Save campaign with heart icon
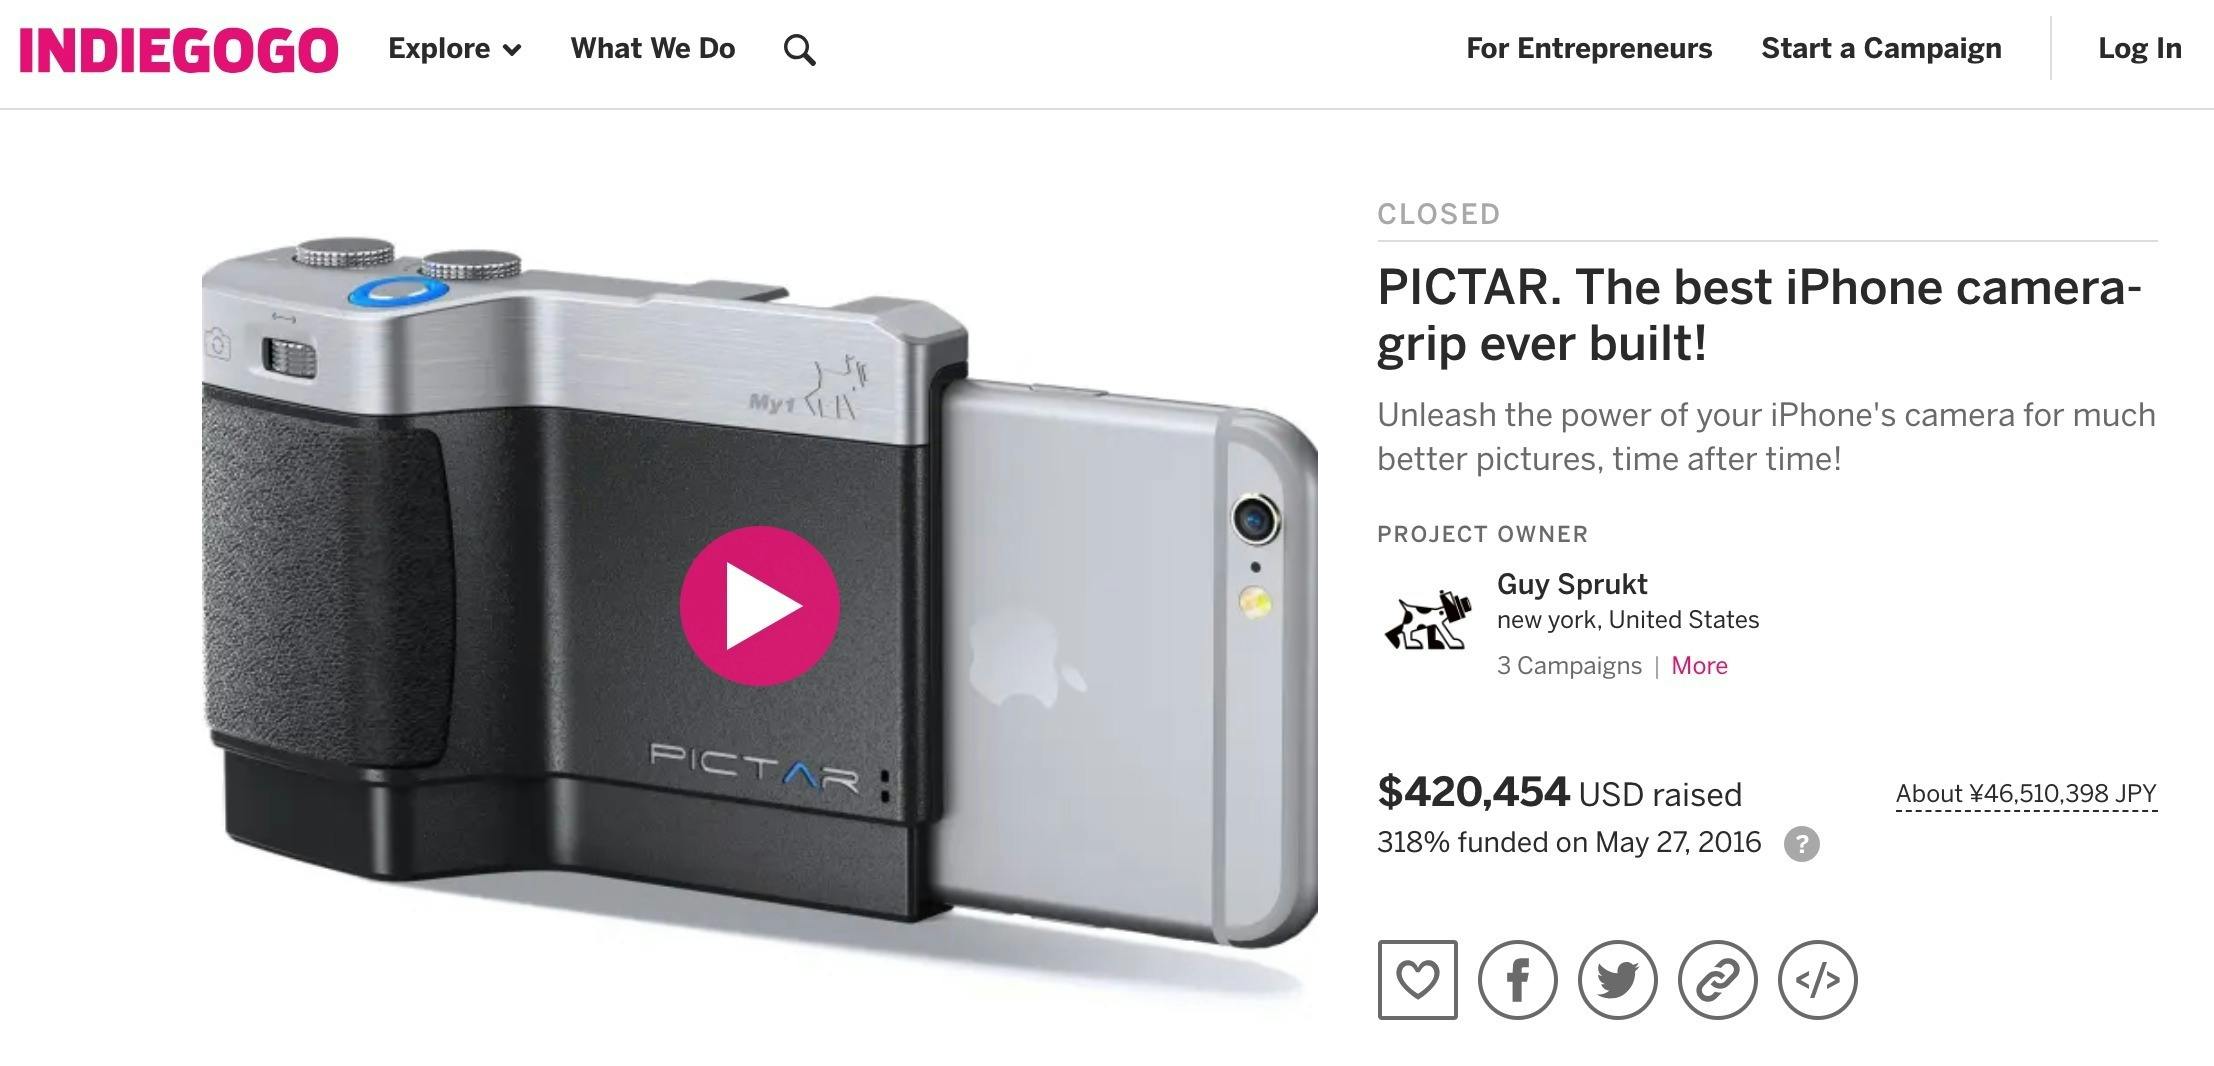The image size is (2214, 1066). (x=1417, y=980)
